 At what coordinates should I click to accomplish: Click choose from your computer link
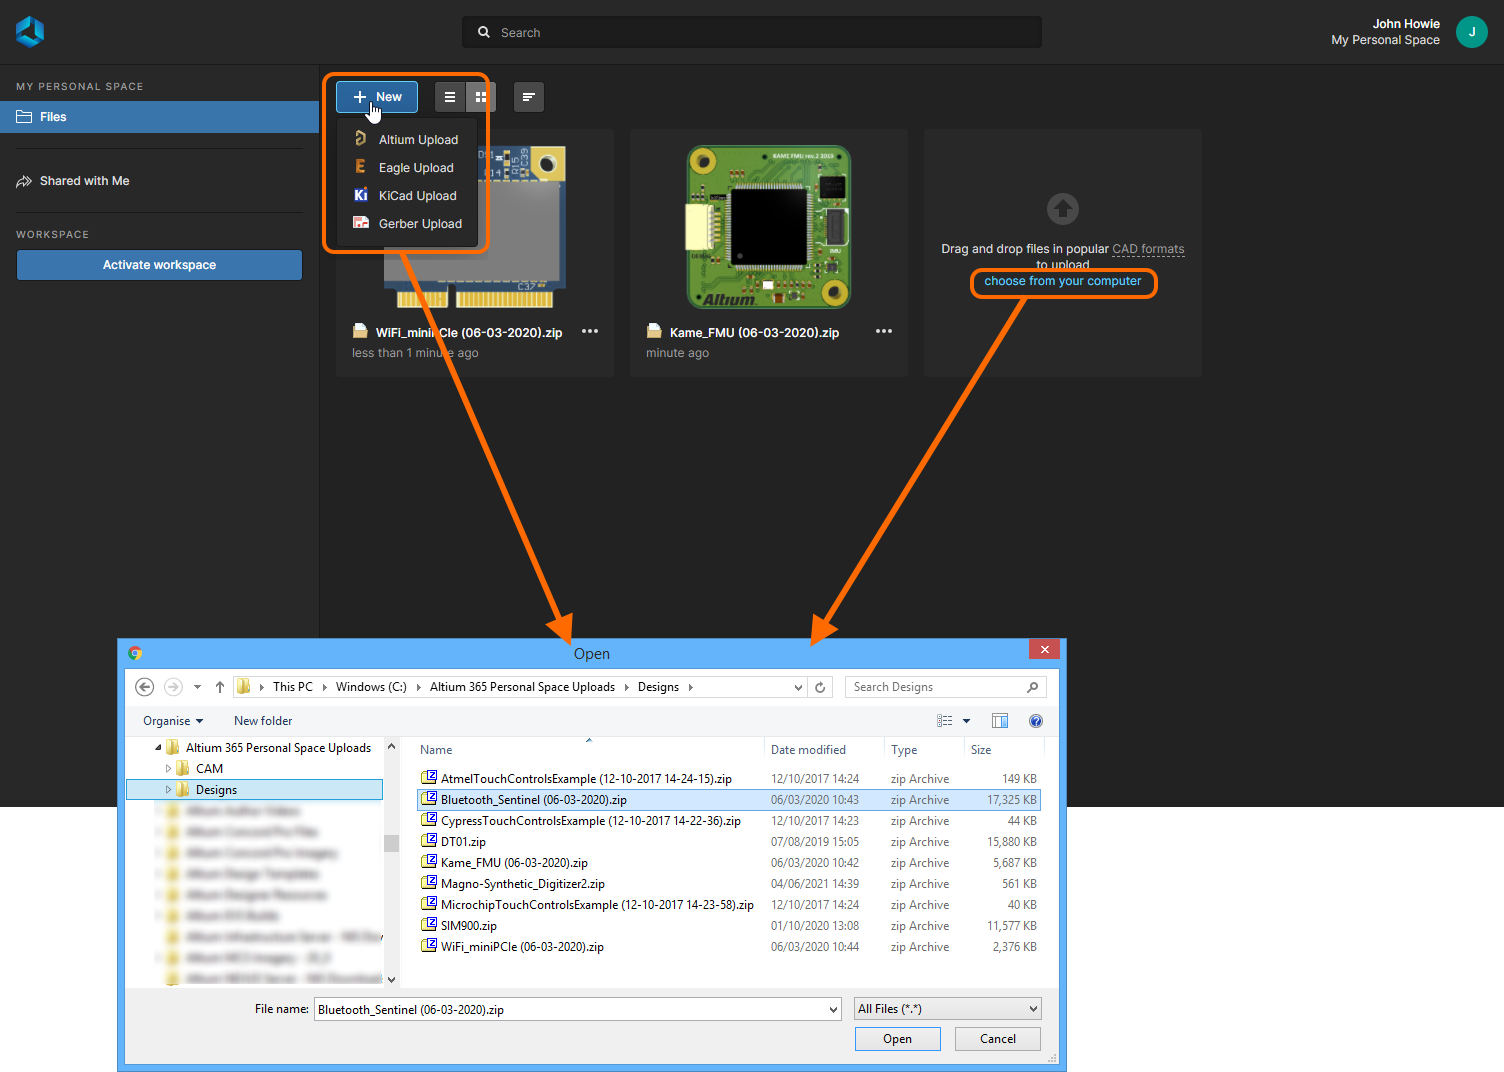pyautogui.click(x=1062, y=282)
